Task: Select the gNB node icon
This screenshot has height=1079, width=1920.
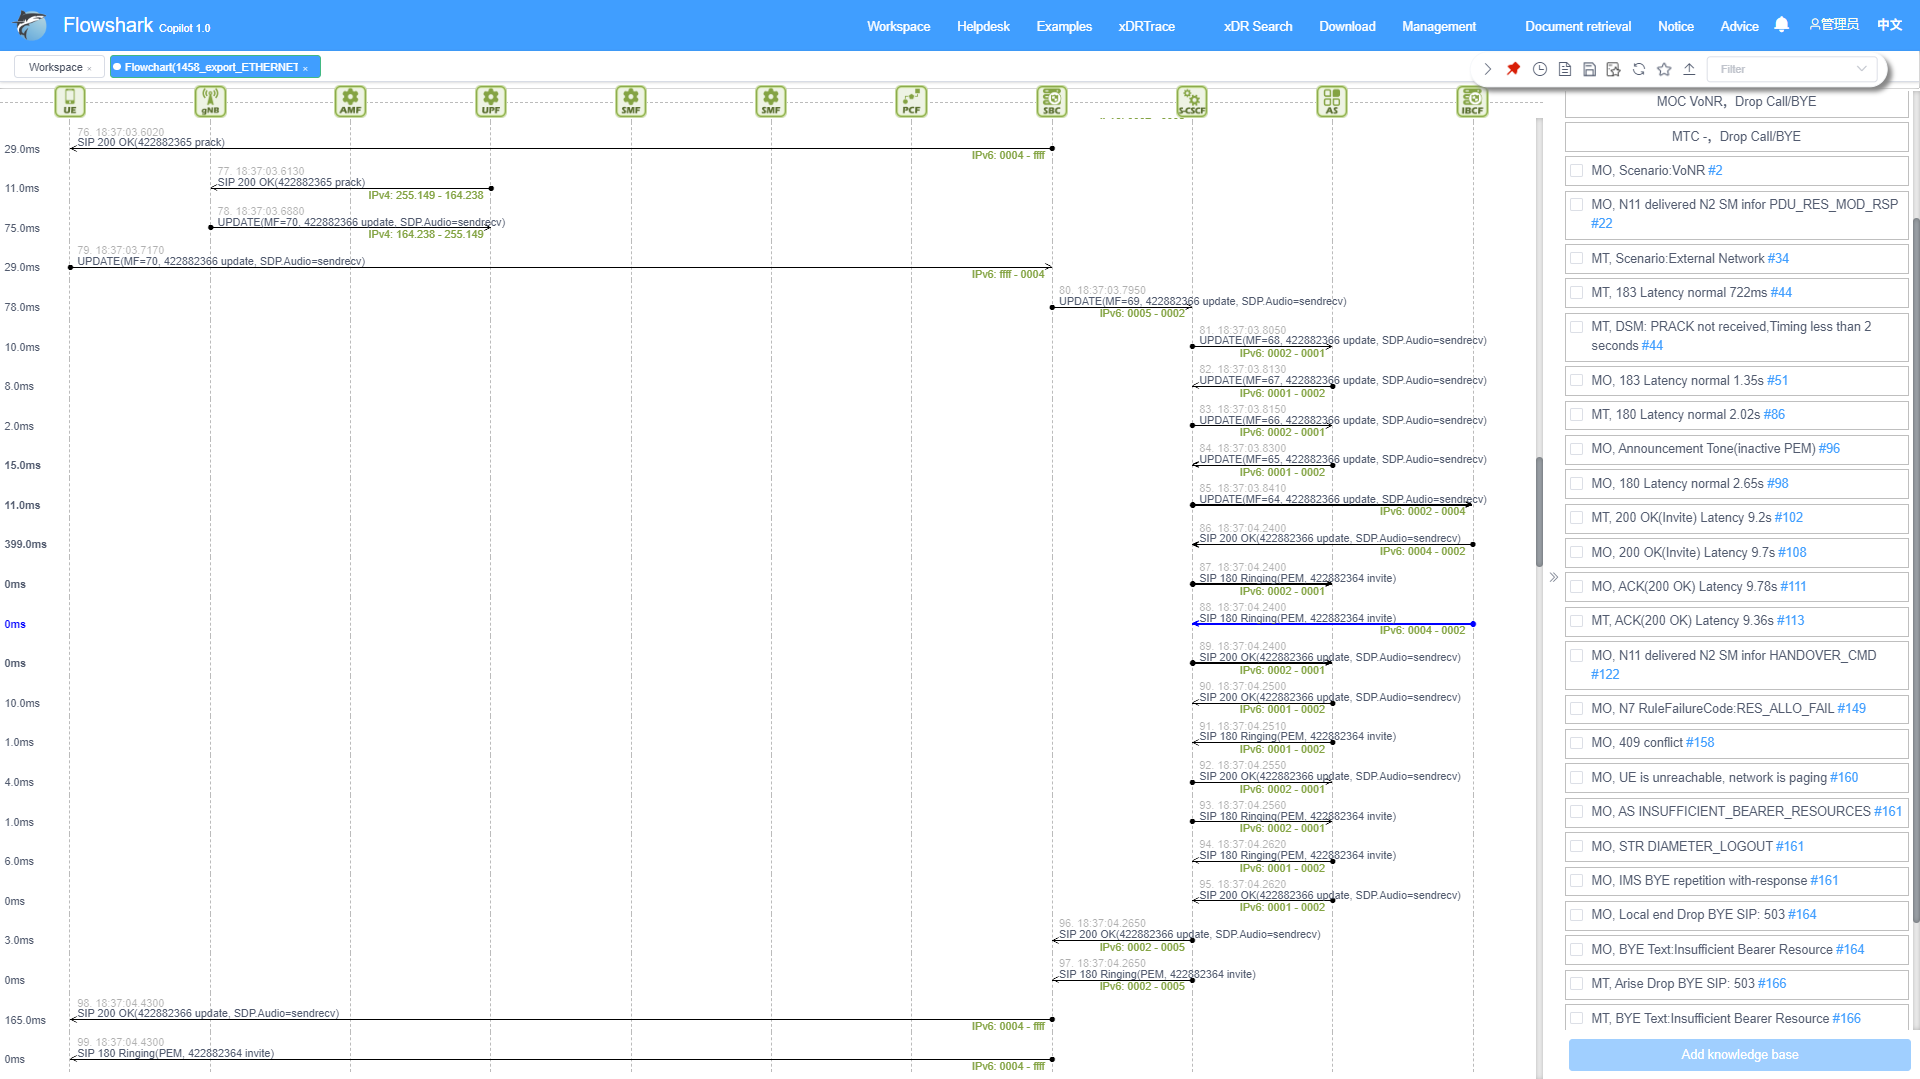Action: (x=210, y=101)
